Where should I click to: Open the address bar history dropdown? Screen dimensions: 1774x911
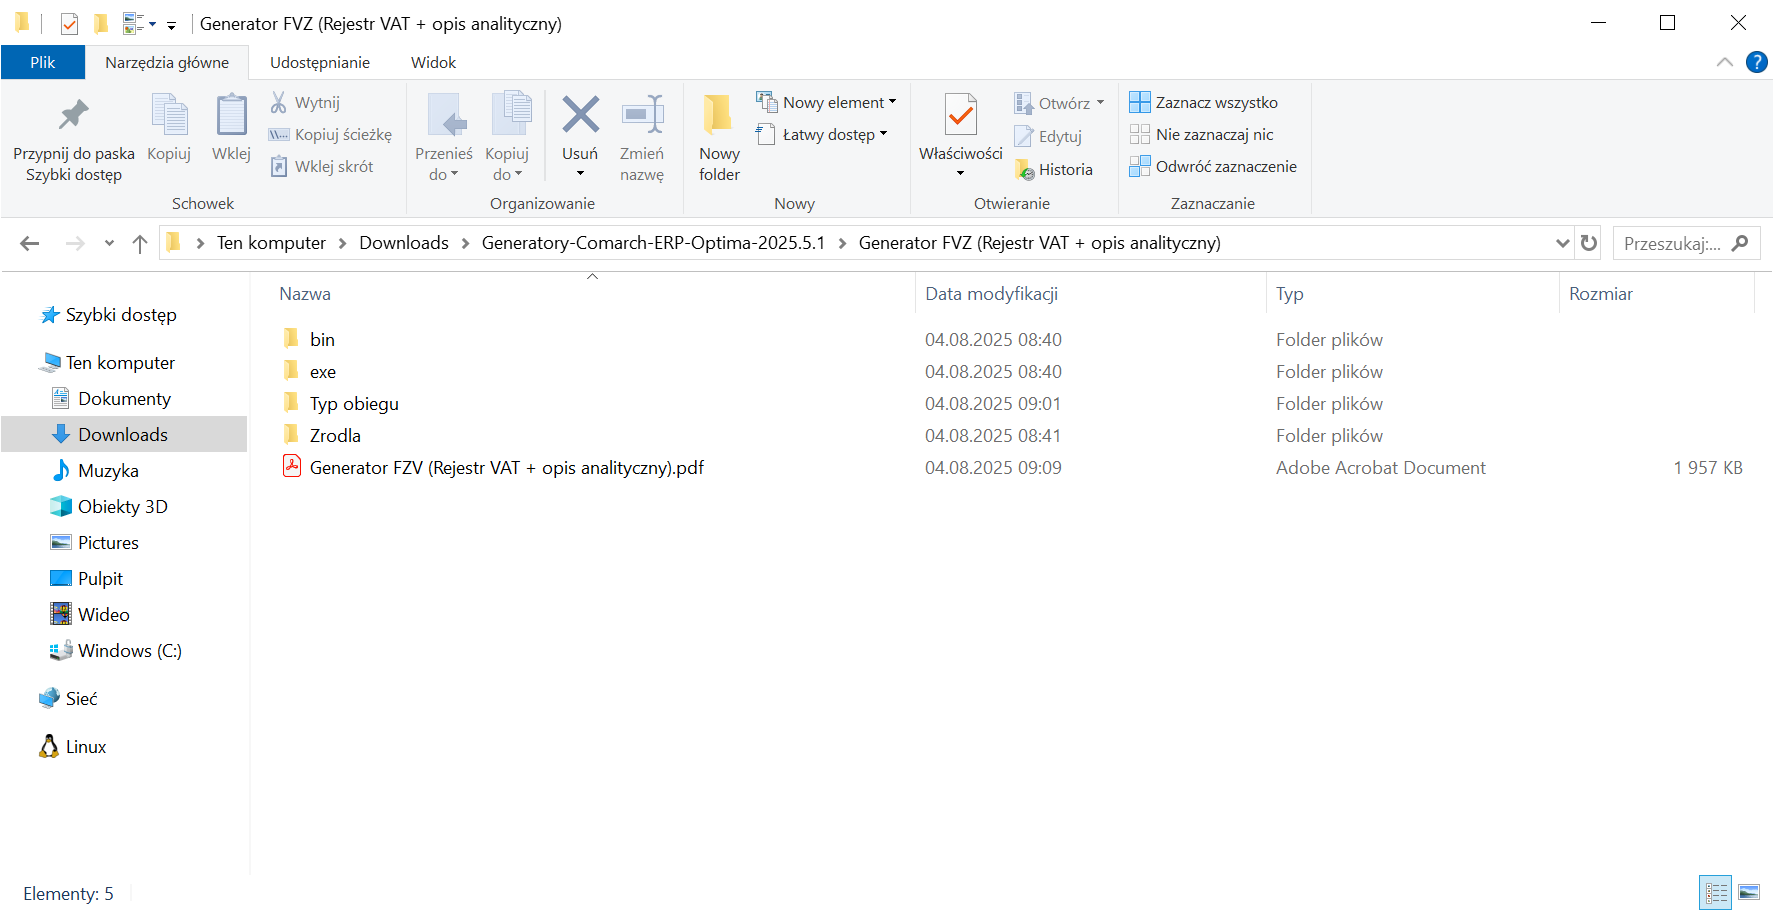pos(1562,243)
